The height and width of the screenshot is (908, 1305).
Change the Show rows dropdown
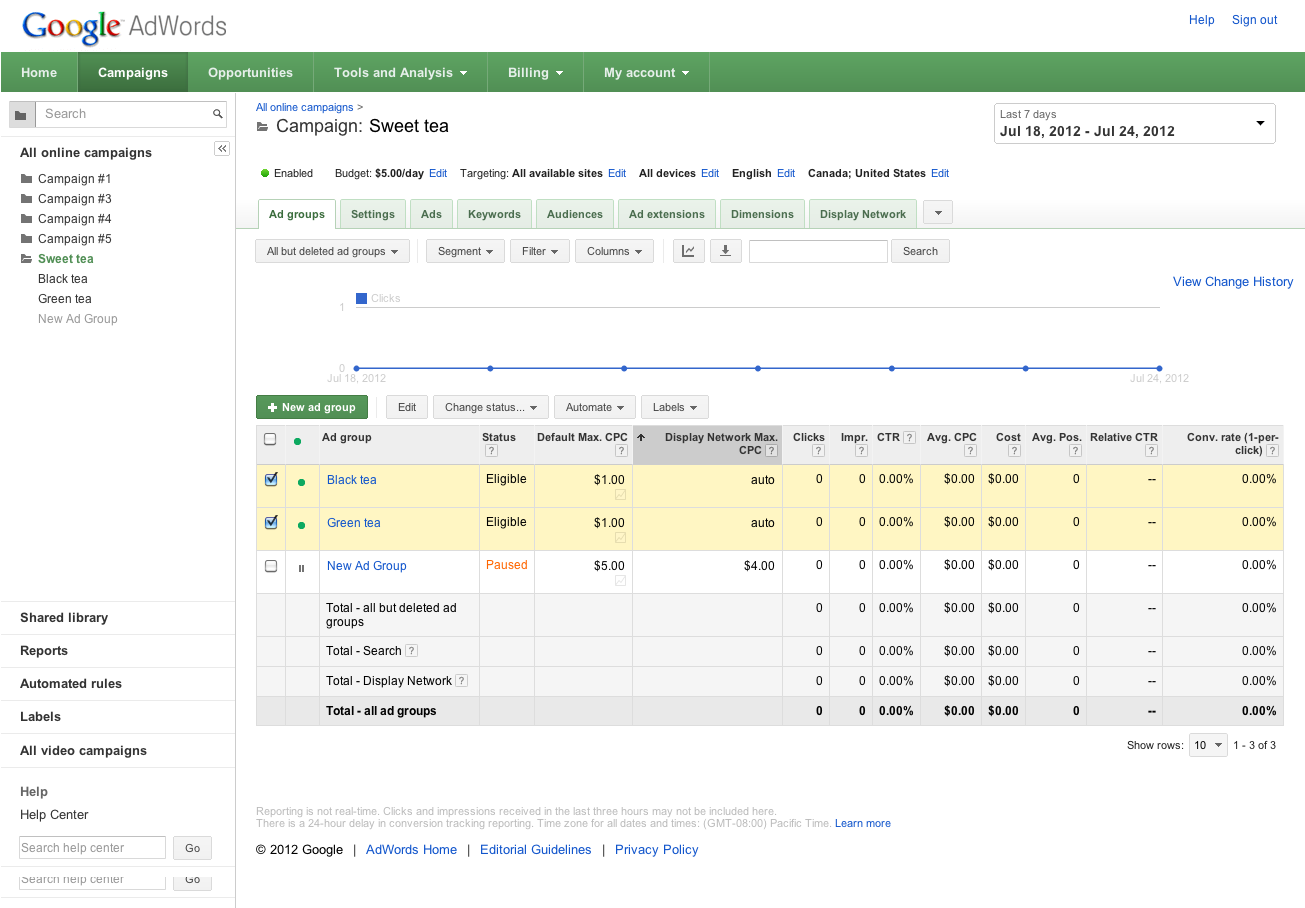(x=1208, y=745)
